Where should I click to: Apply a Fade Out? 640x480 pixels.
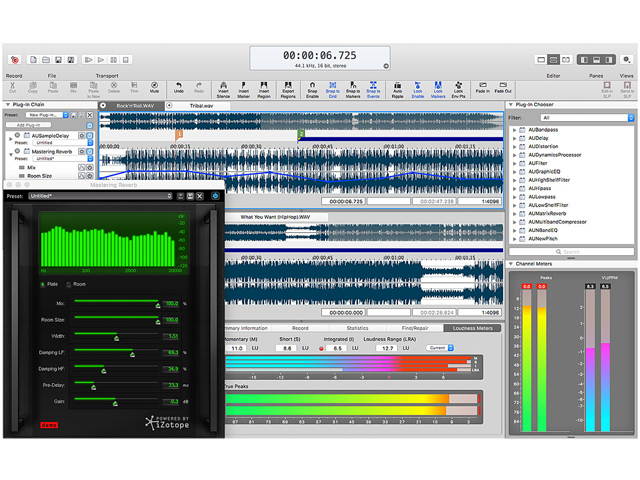[503, 87]
